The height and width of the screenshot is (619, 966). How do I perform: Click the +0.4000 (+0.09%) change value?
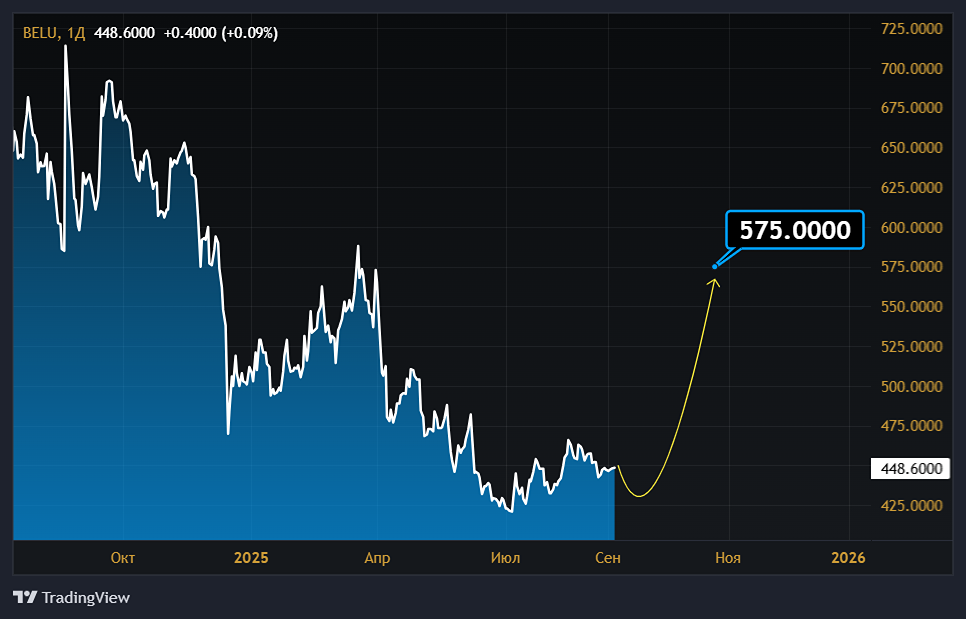tap(221, 33)
